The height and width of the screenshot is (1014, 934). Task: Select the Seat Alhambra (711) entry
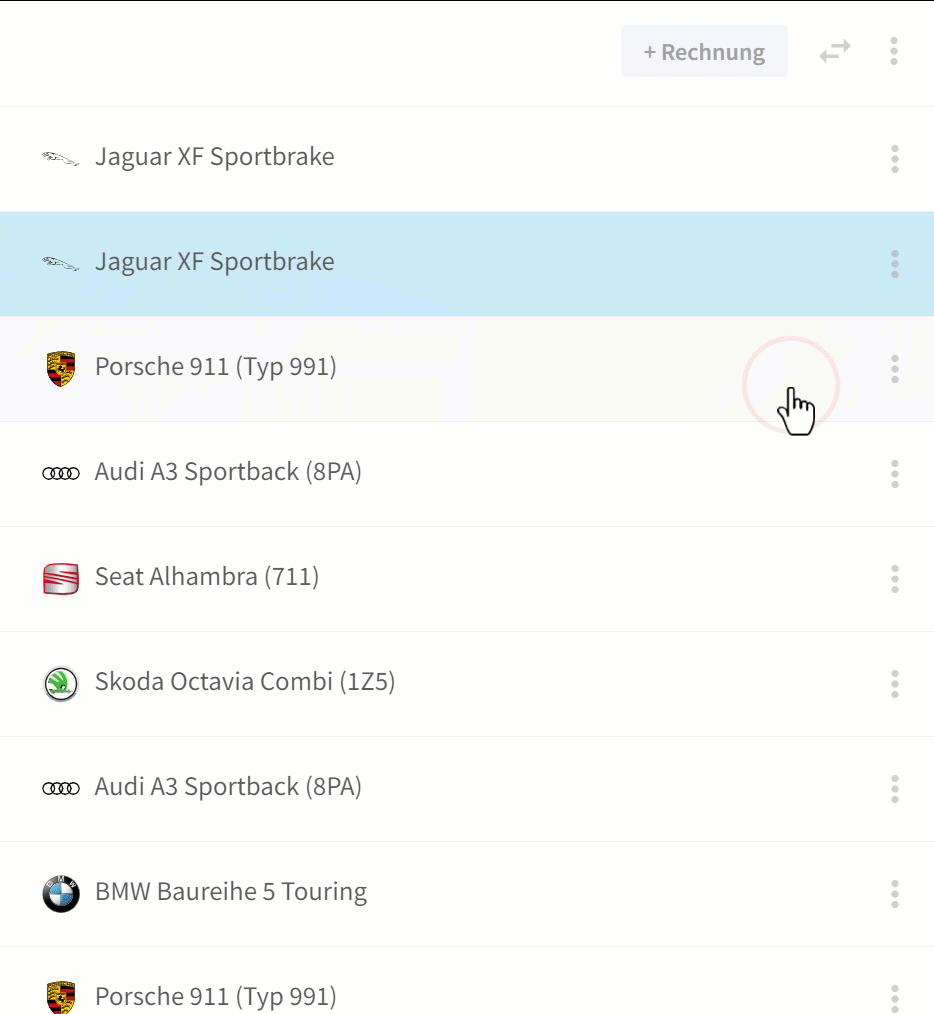point(467,579)
